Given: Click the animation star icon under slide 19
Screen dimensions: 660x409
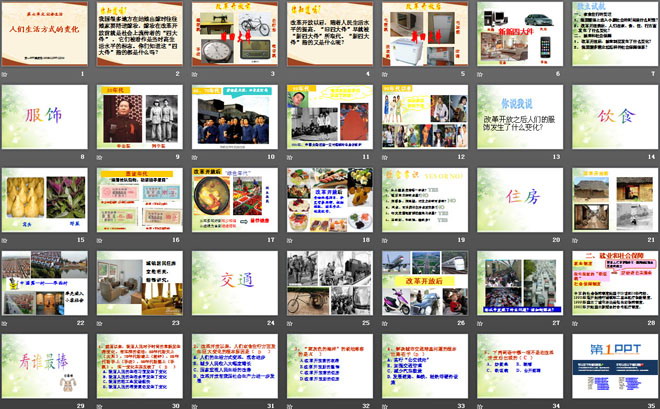Looking at the screenshot, I should 385,241.
